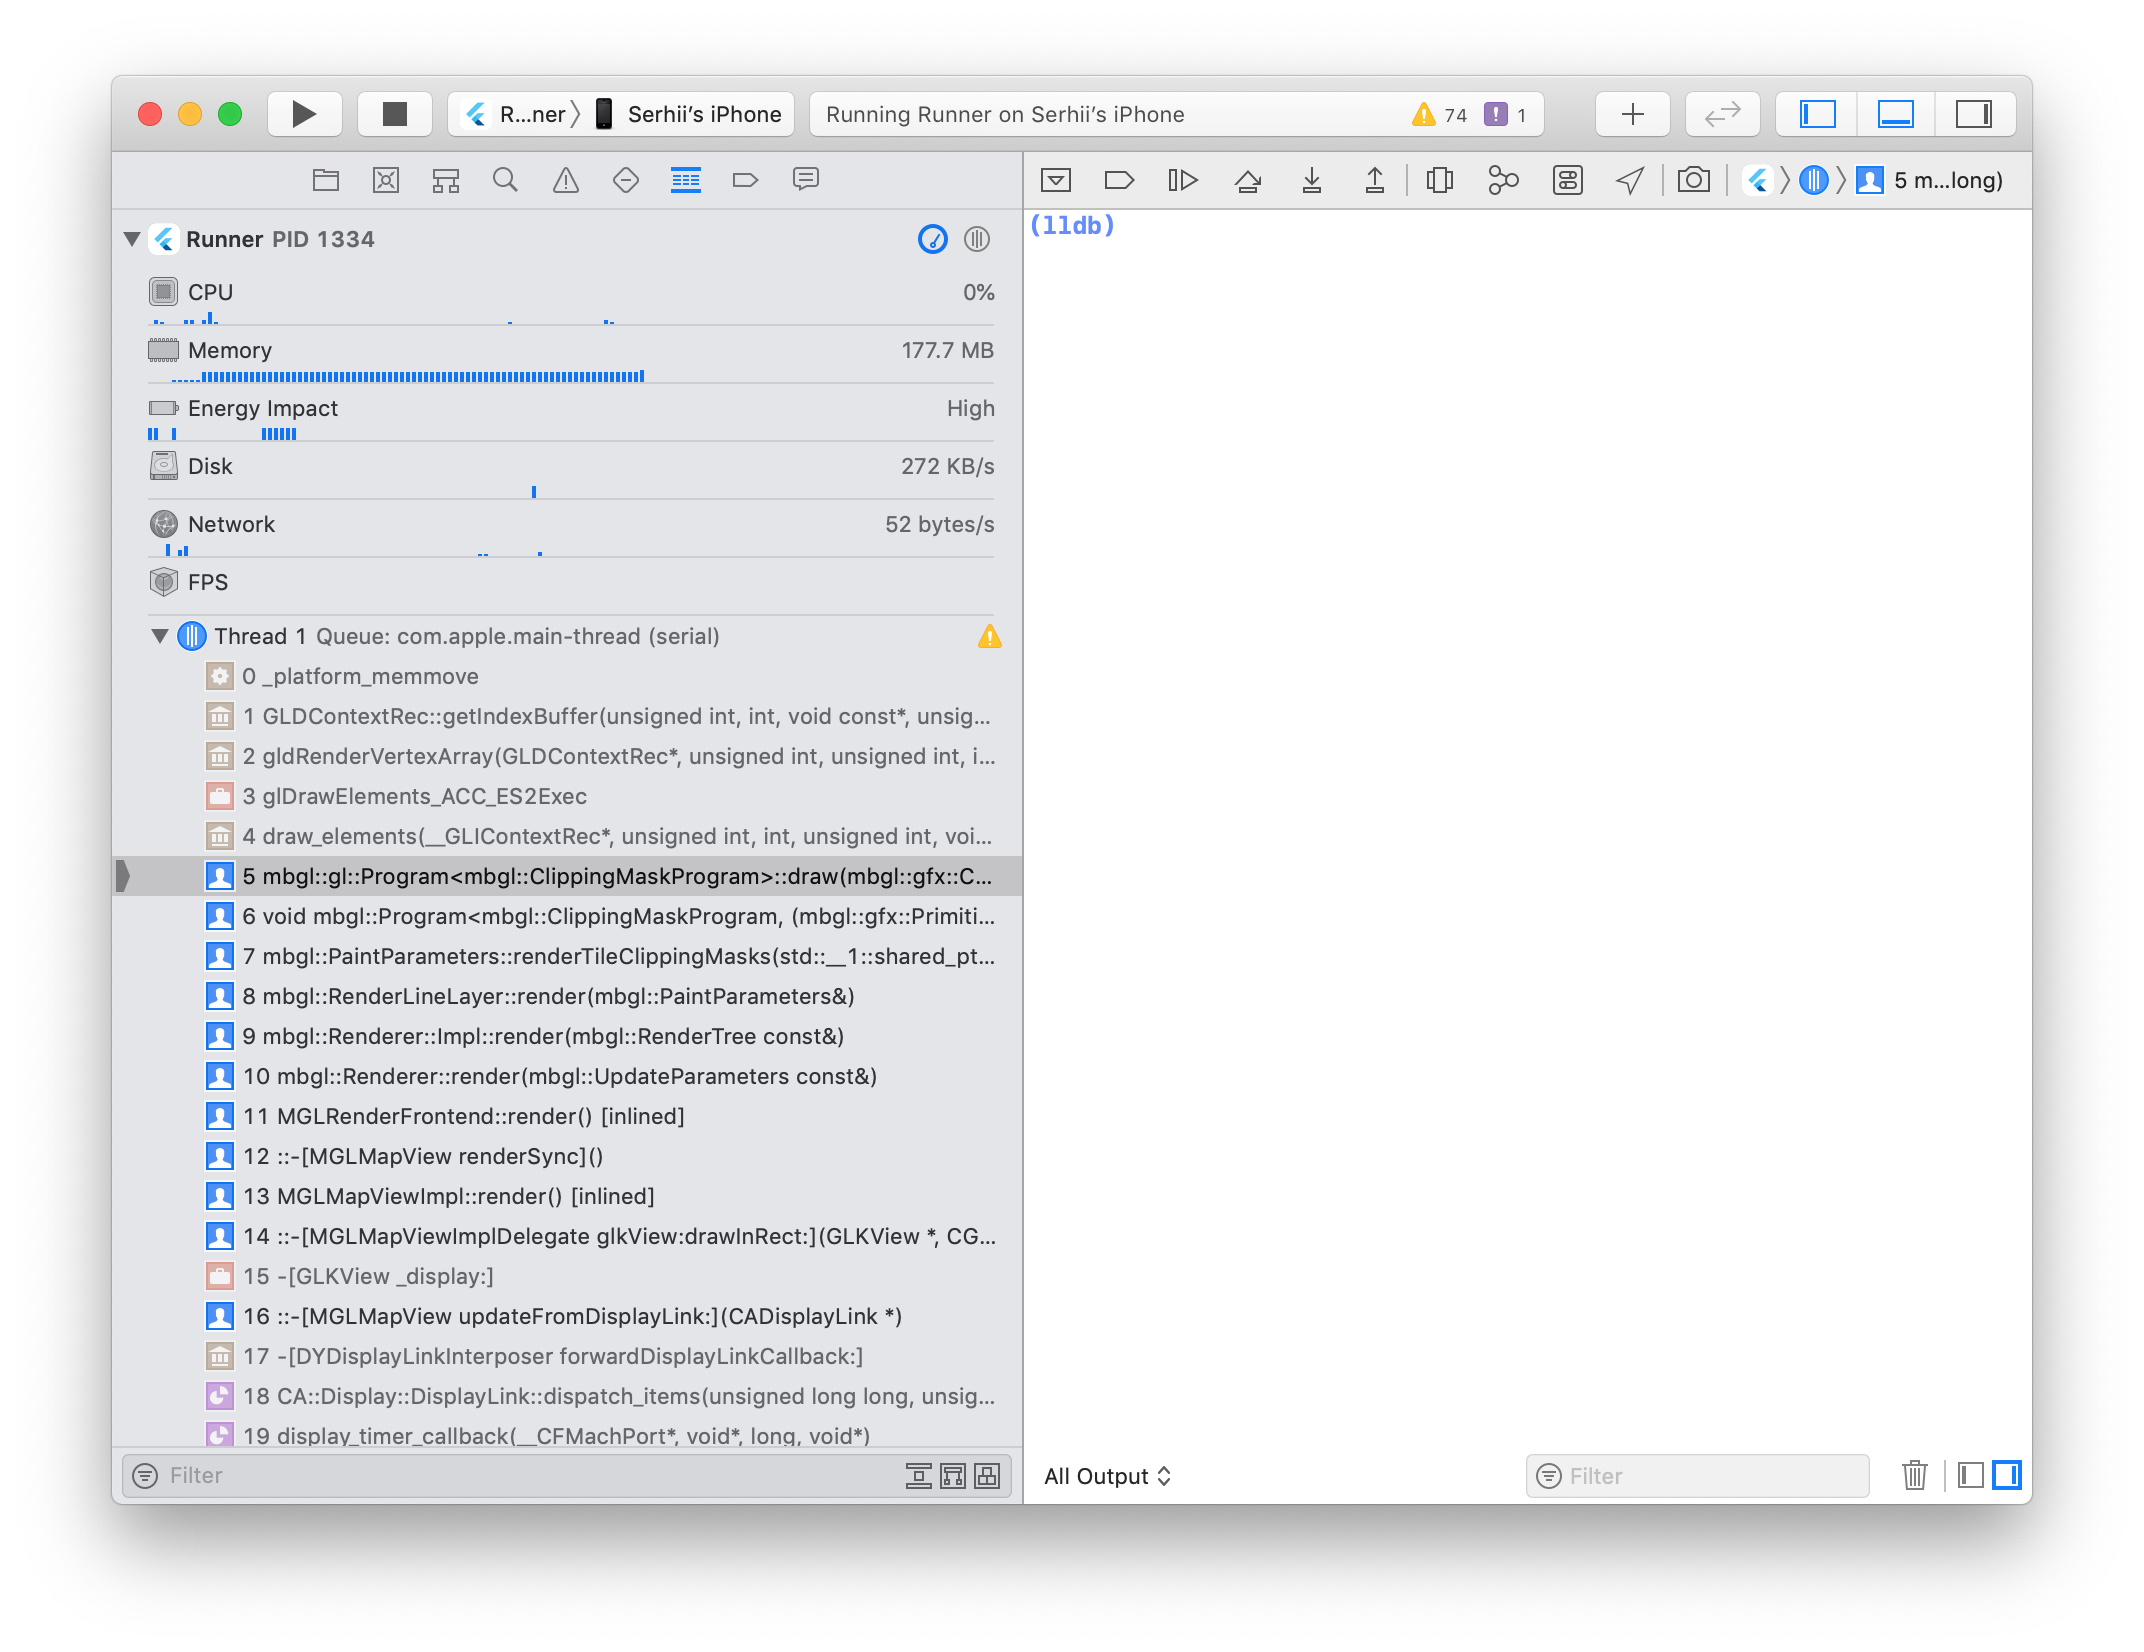Click Step Into button
Image resolution: width=2144 pixels, height=1652 pixels.
[x=1312, y=180]
